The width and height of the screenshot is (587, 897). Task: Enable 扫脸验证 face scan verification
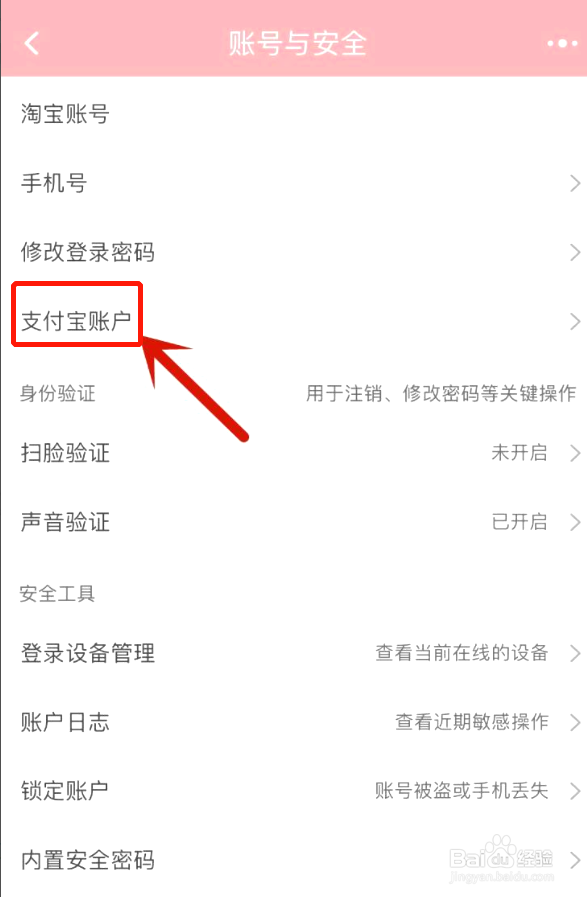pyautogui.click(x=294, y=453)
